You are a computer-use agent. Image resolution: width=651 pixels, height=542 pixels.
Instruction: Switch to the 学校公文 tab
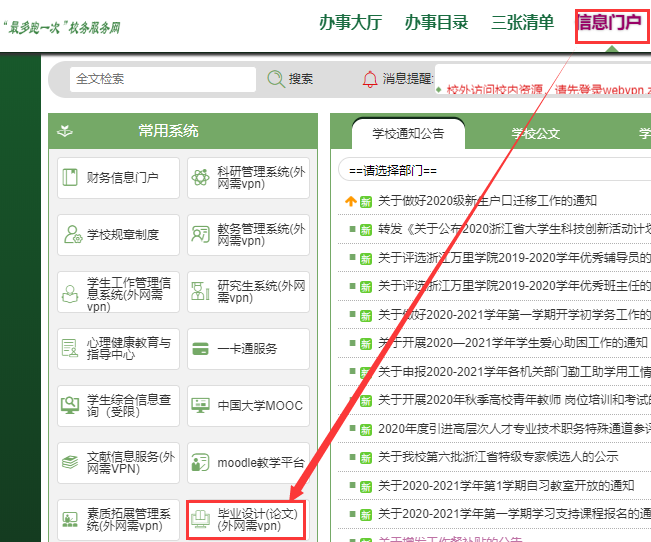[535, 132]
